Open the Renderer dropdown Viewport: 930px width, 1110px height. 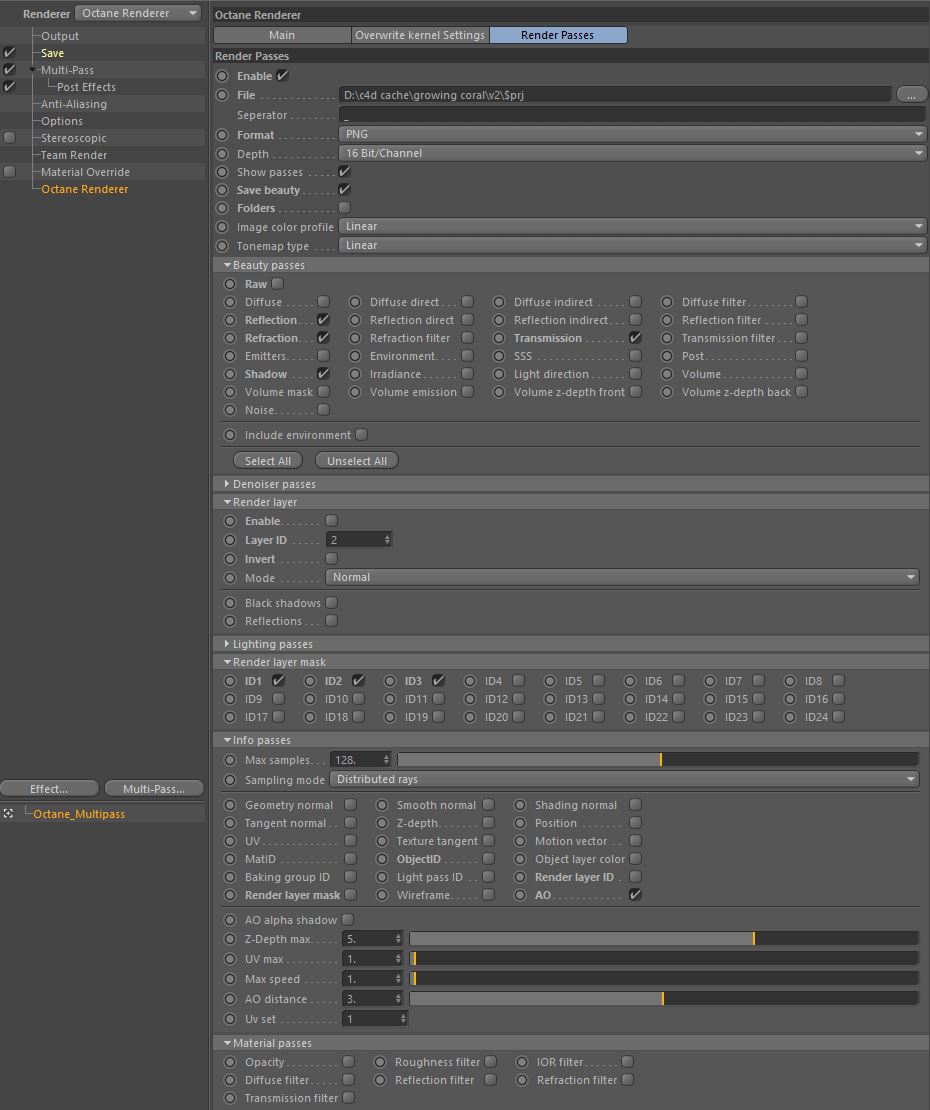[x=139, y=13]
